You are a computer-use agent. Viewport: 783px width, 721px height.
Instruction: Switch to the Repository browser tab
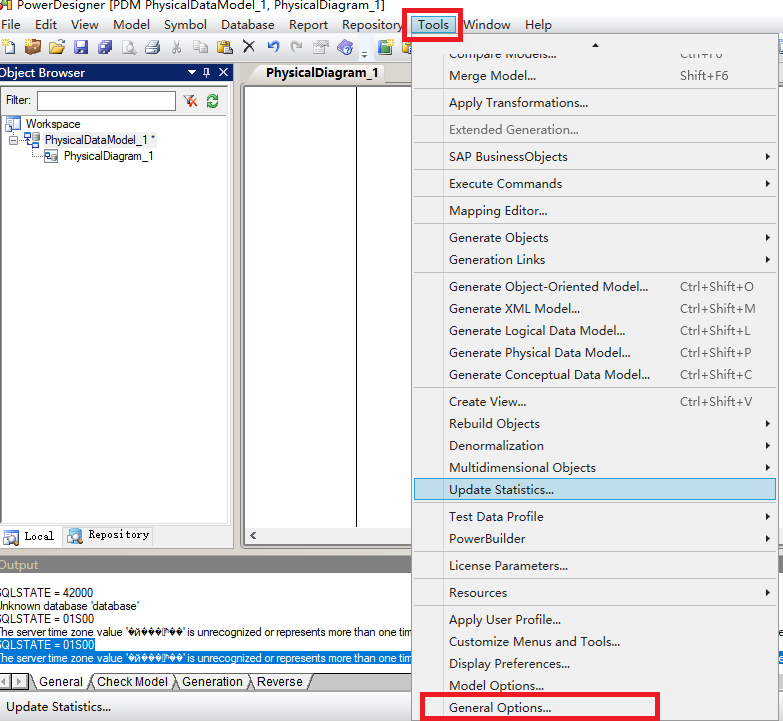coord(108,535)
